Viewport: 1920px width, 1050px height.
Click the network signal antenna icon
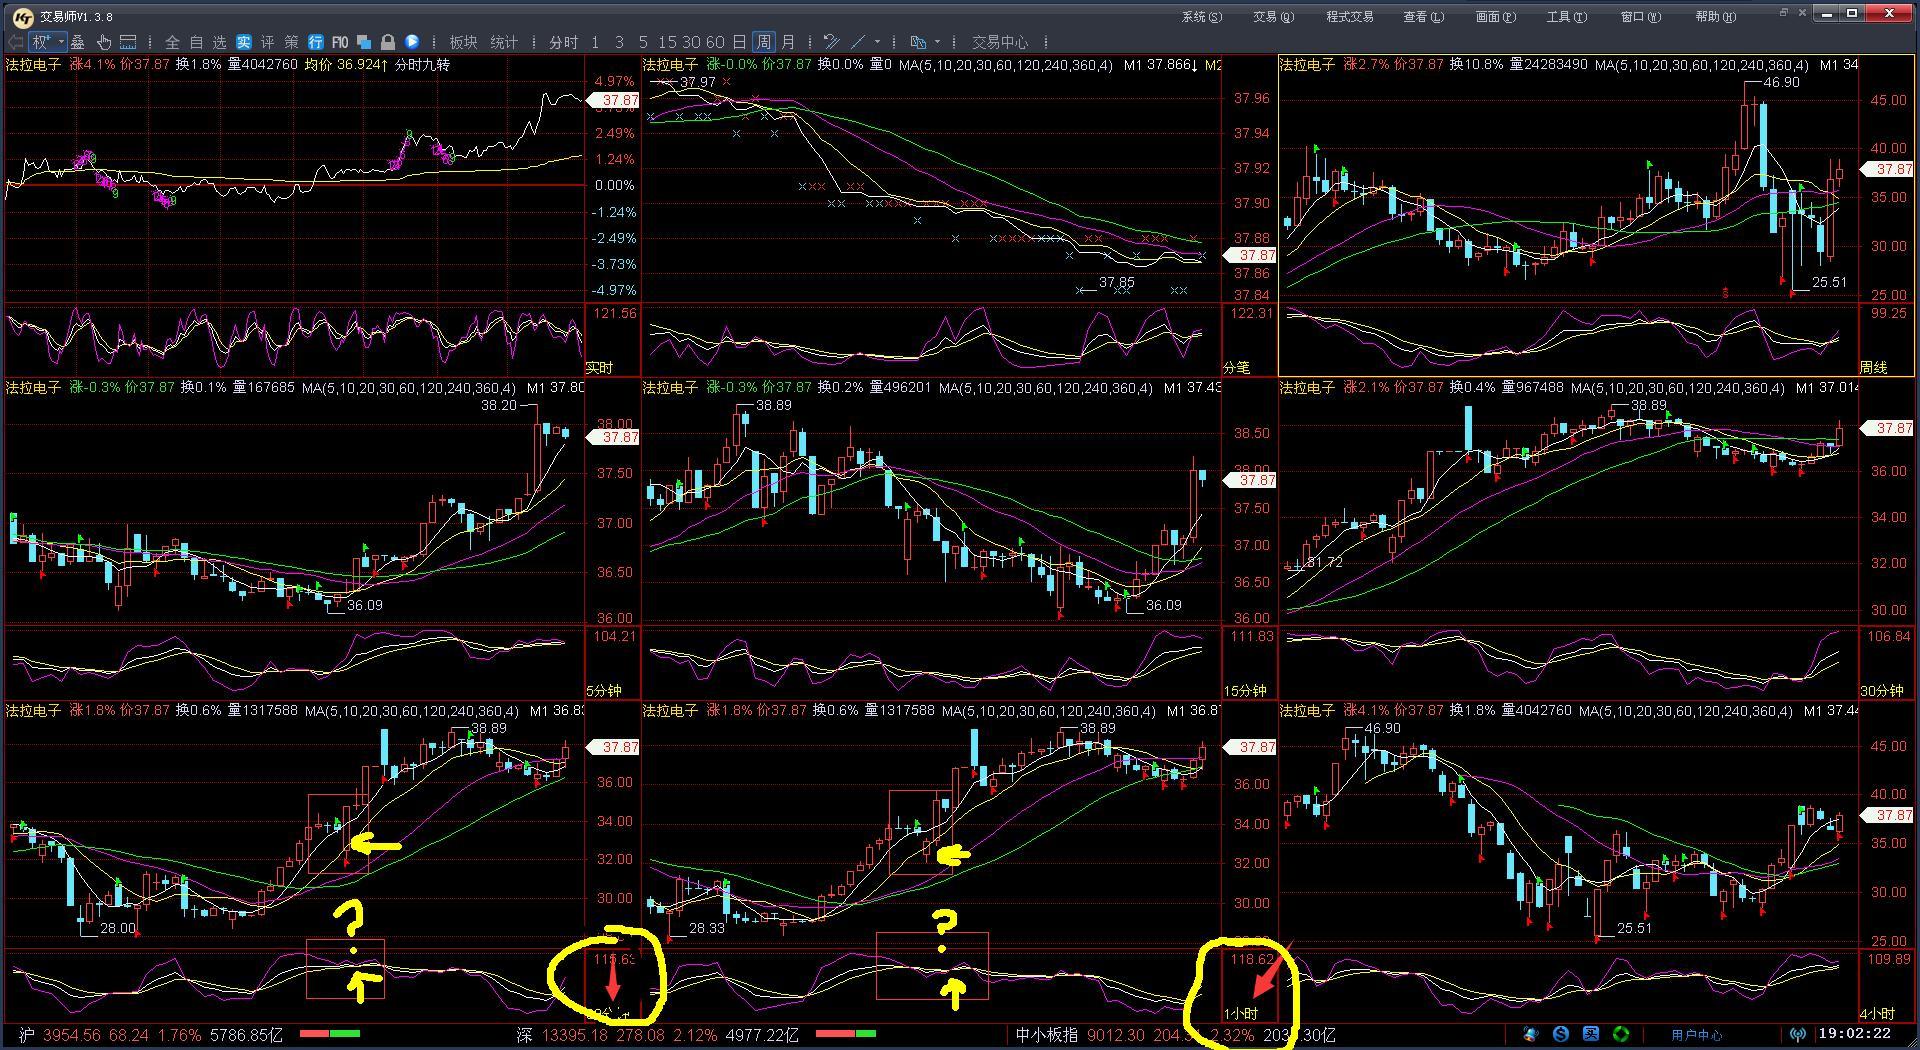tap(1797, 1035)
